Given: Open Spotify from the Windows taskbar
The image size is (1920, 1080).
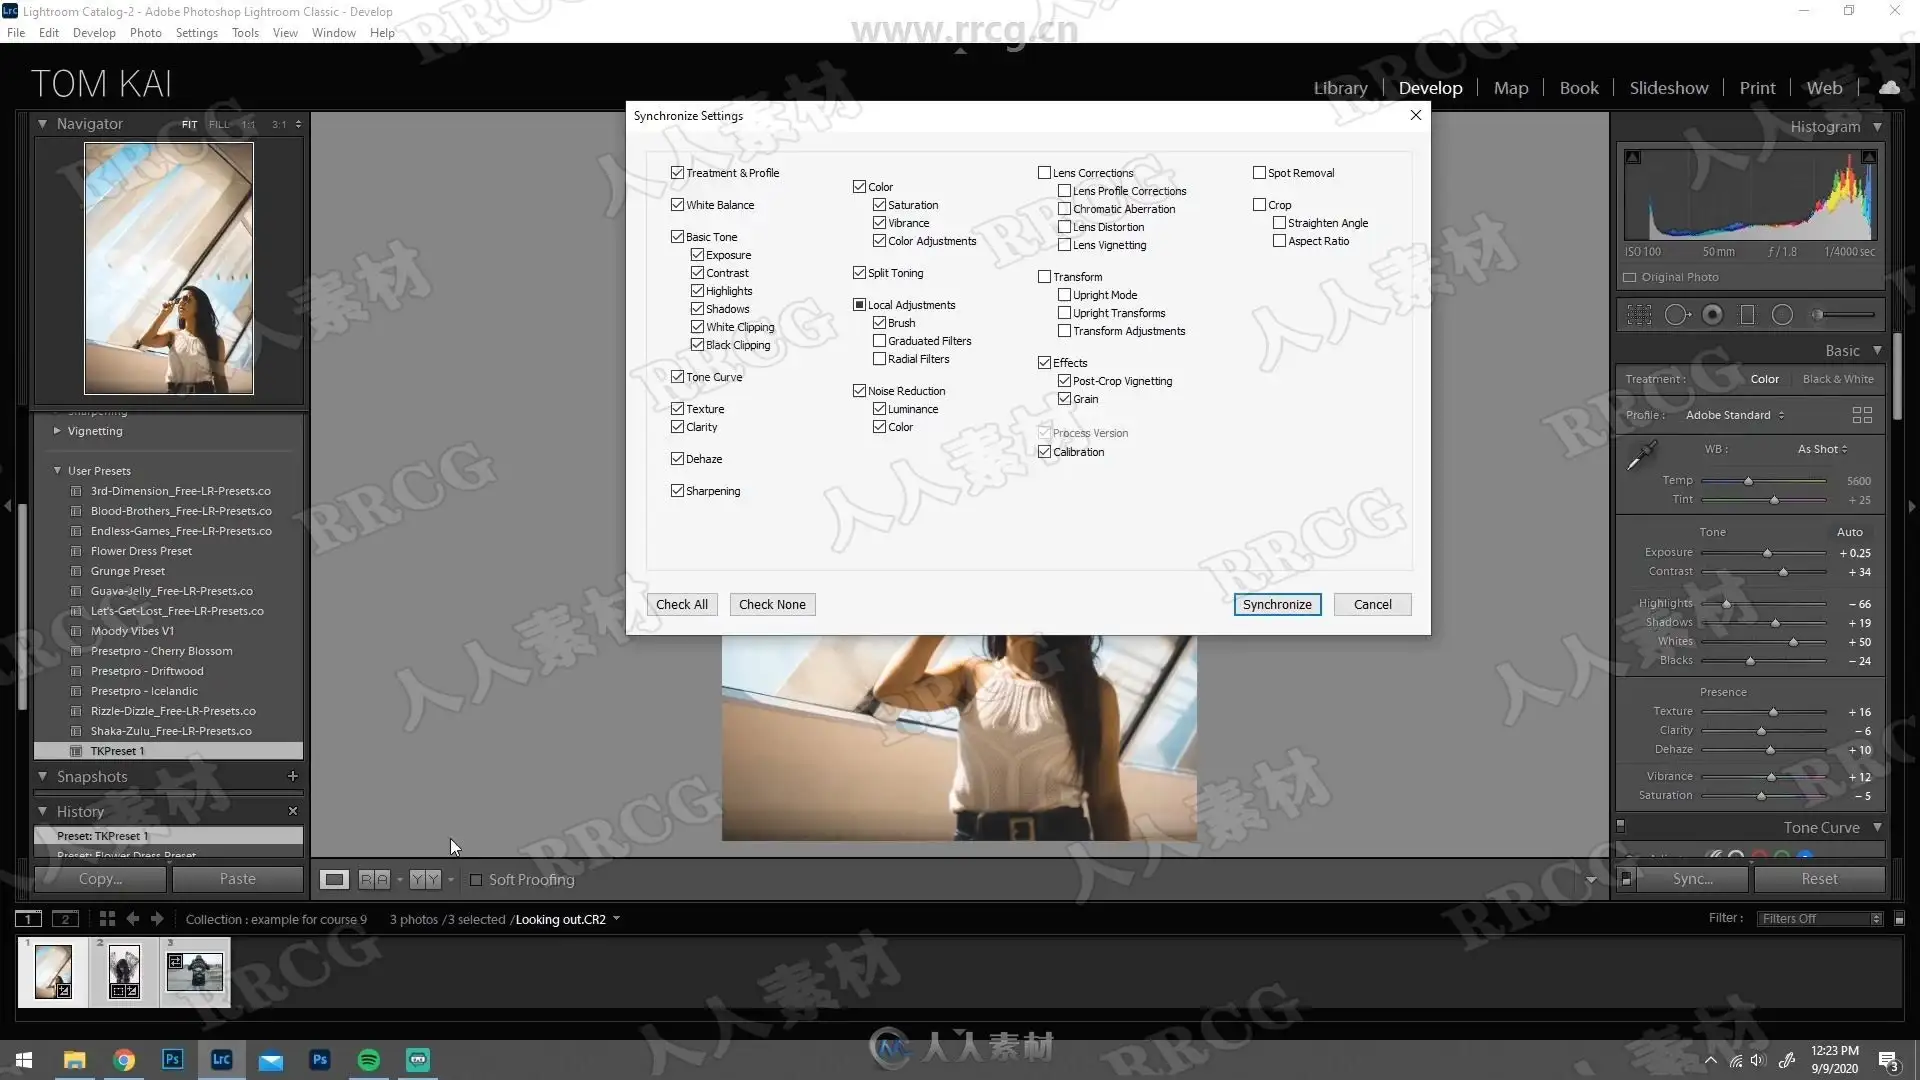Looking at the screenshot, I should coord(369,1060).
